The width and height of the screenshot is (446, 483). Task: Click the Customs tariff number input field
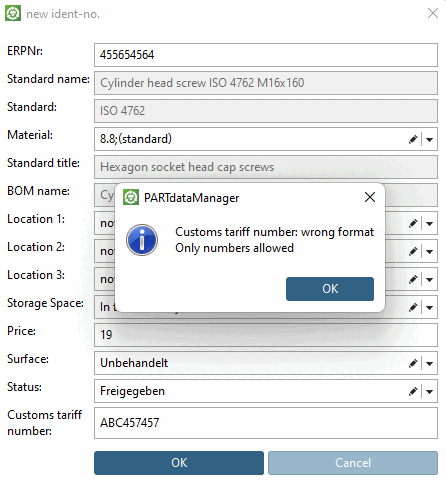[x=266, y=423]
